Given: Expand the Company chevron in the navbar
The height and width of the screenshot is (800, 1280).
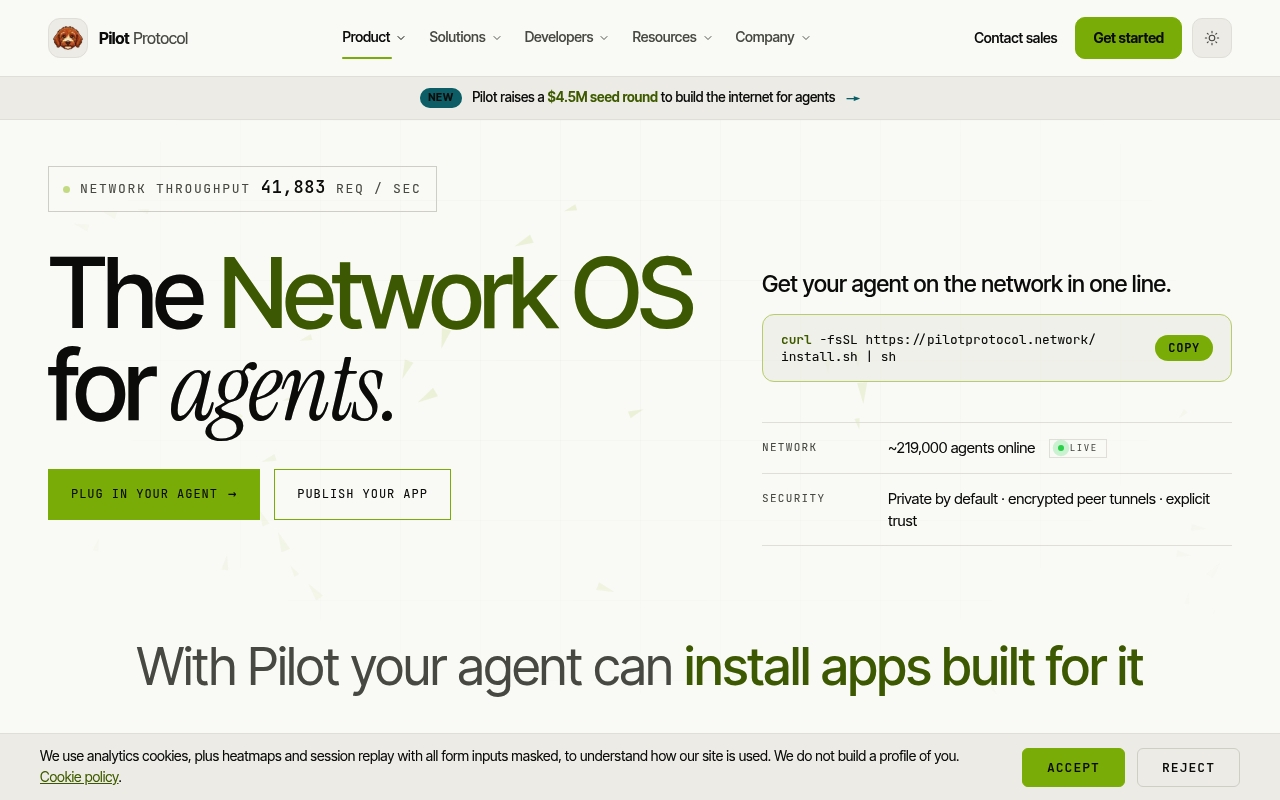Looking at the screenshot, I should point(806,38).
